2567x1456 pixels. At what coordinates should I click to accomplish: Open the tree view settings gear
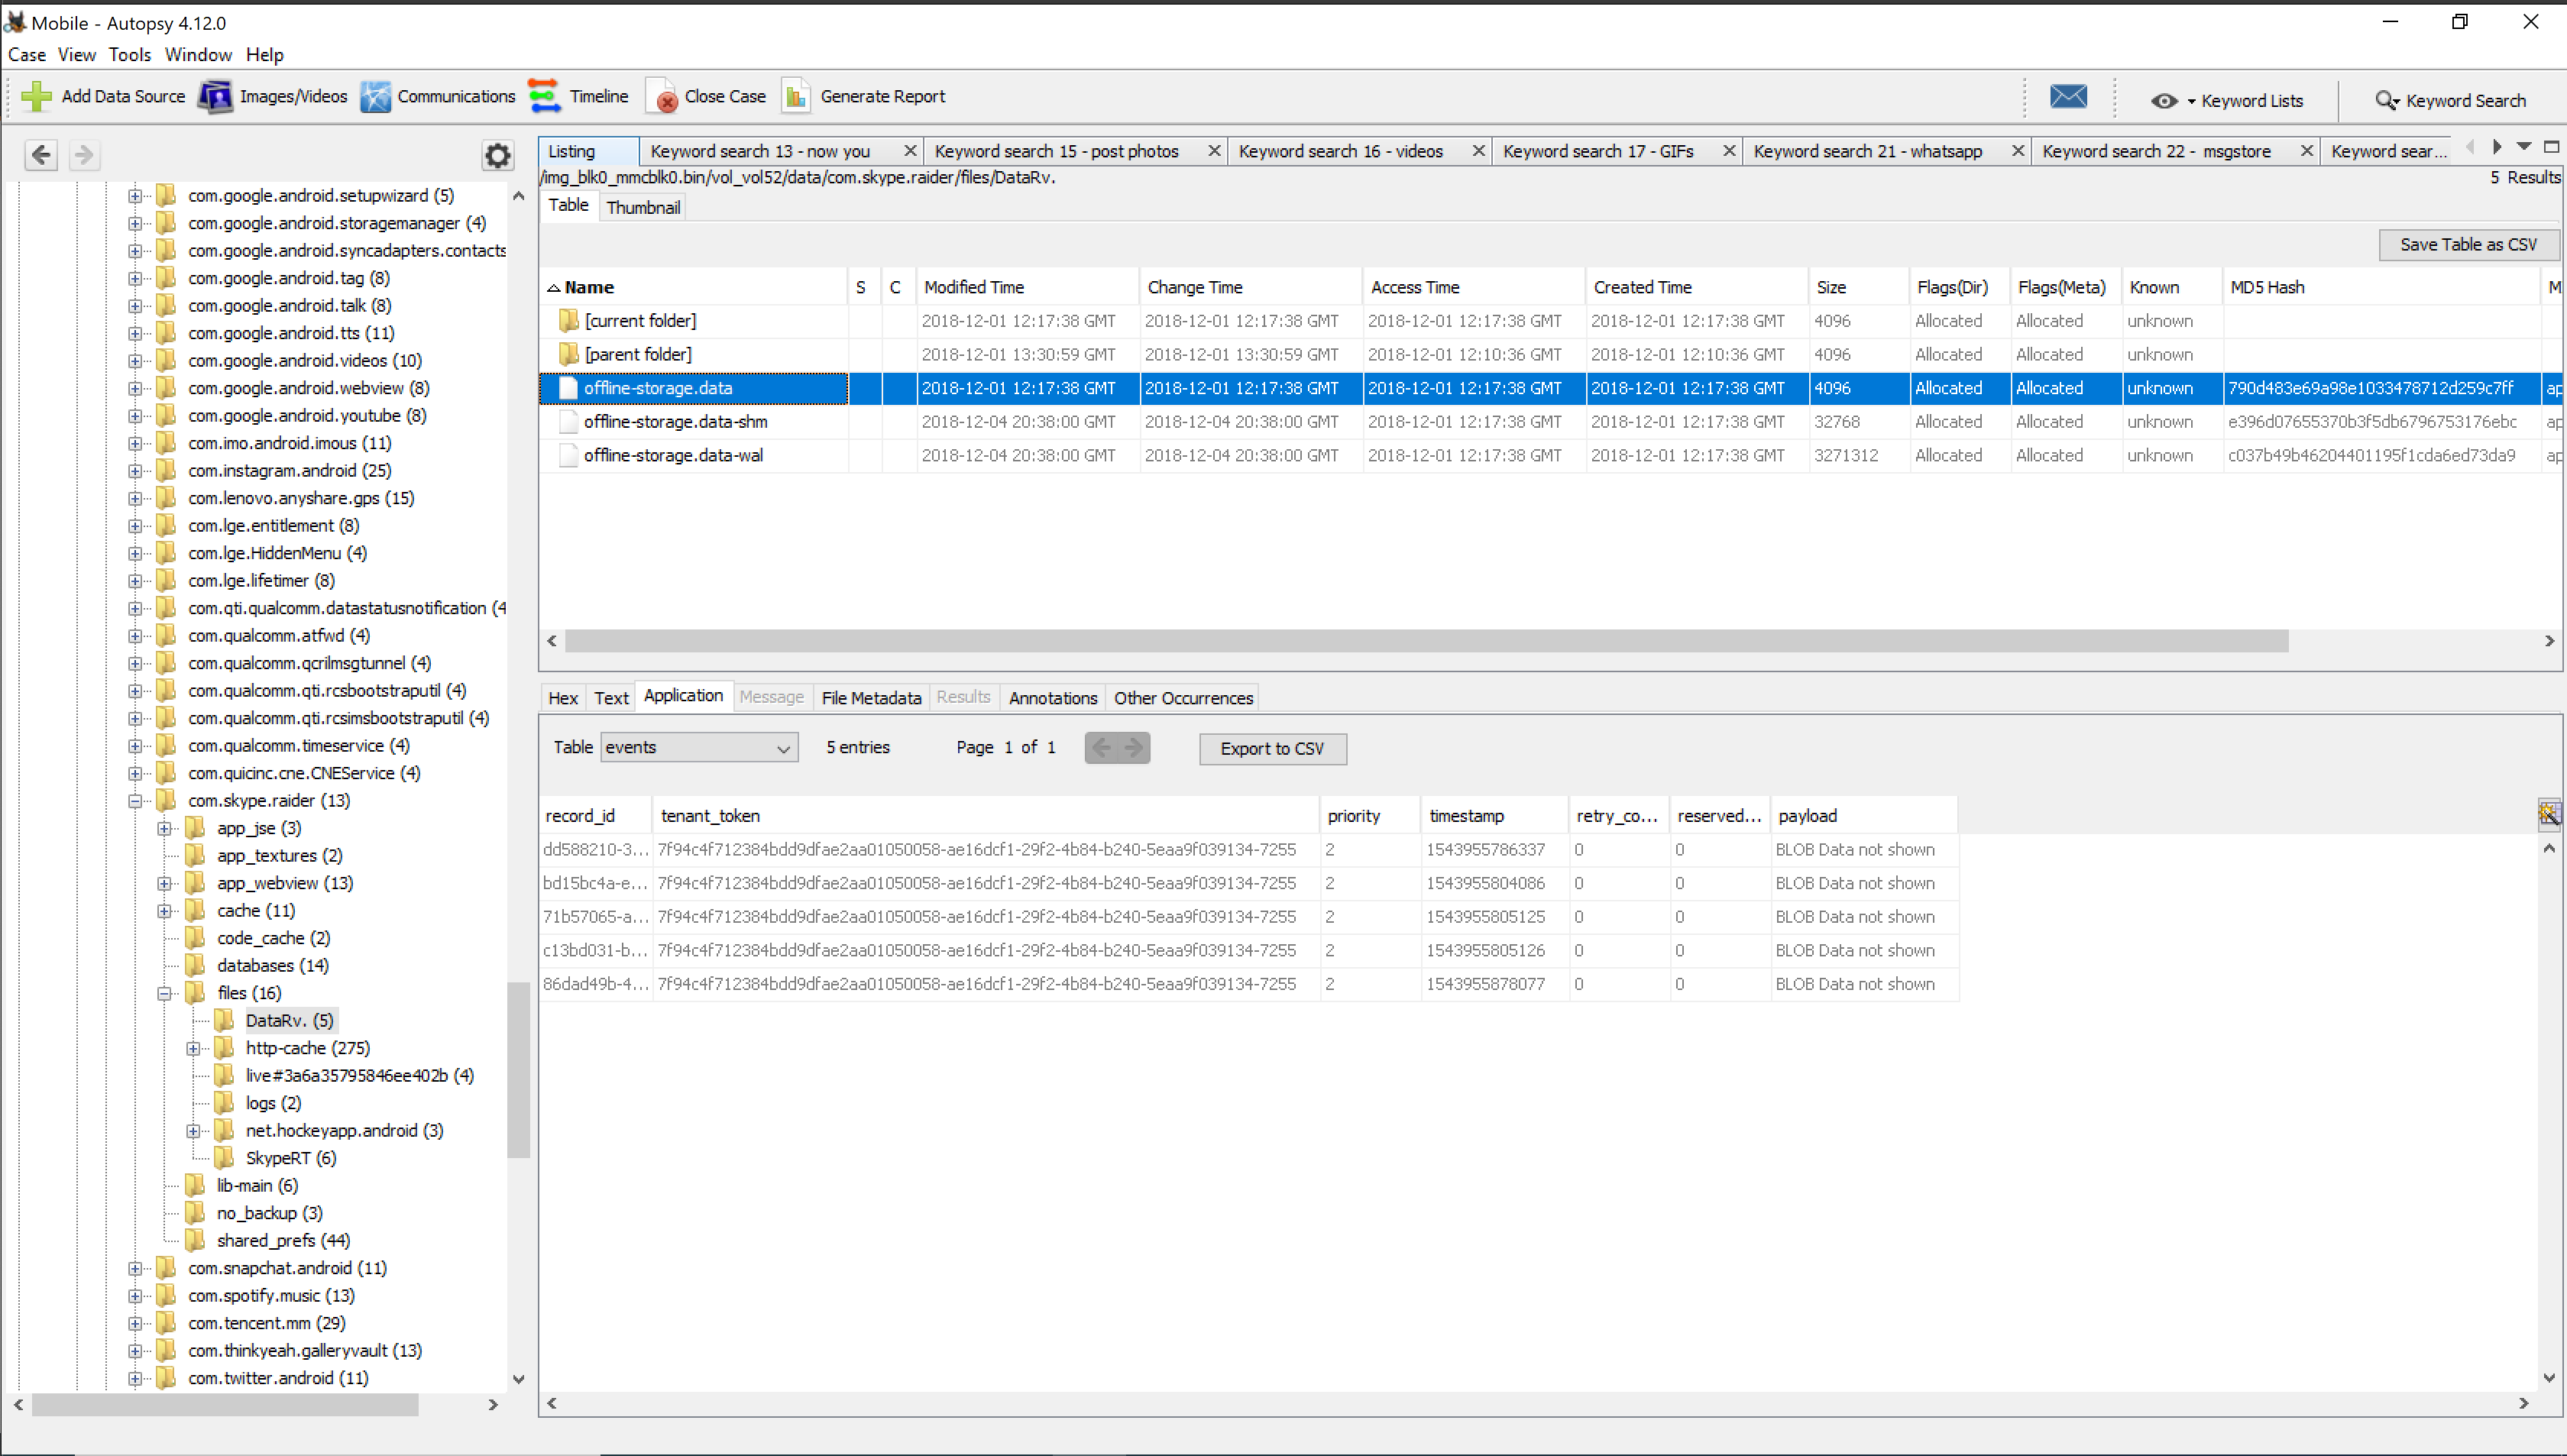pos(497,155)
